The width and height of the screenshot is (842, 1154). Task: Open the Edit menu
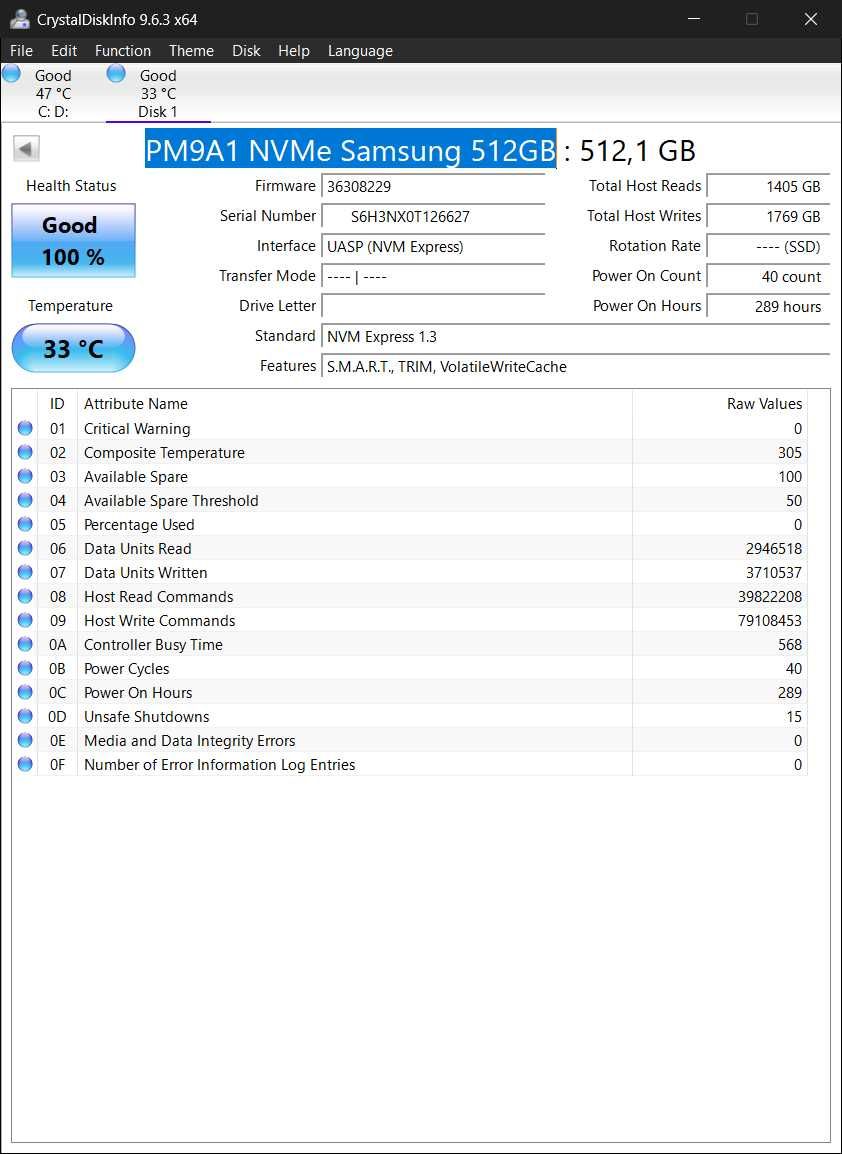pyautogui.click(x=64, y=51)
